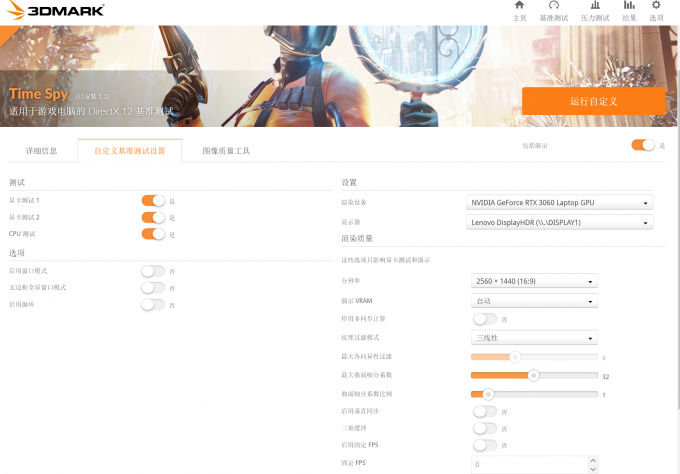Viewport: 680px width, 474px height.
Task: Click max tessellation factor slider (value 32)
Action: (x=534, y=376)
